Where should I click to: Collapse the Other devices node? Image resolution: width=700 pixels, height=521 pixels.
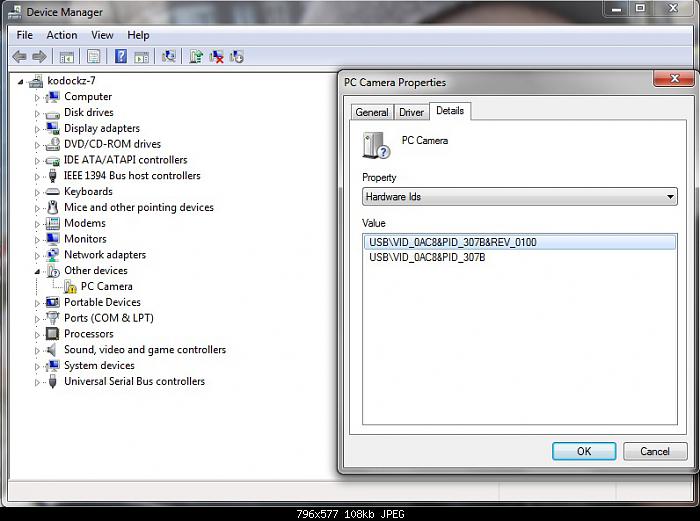click(x=38, y=271)
